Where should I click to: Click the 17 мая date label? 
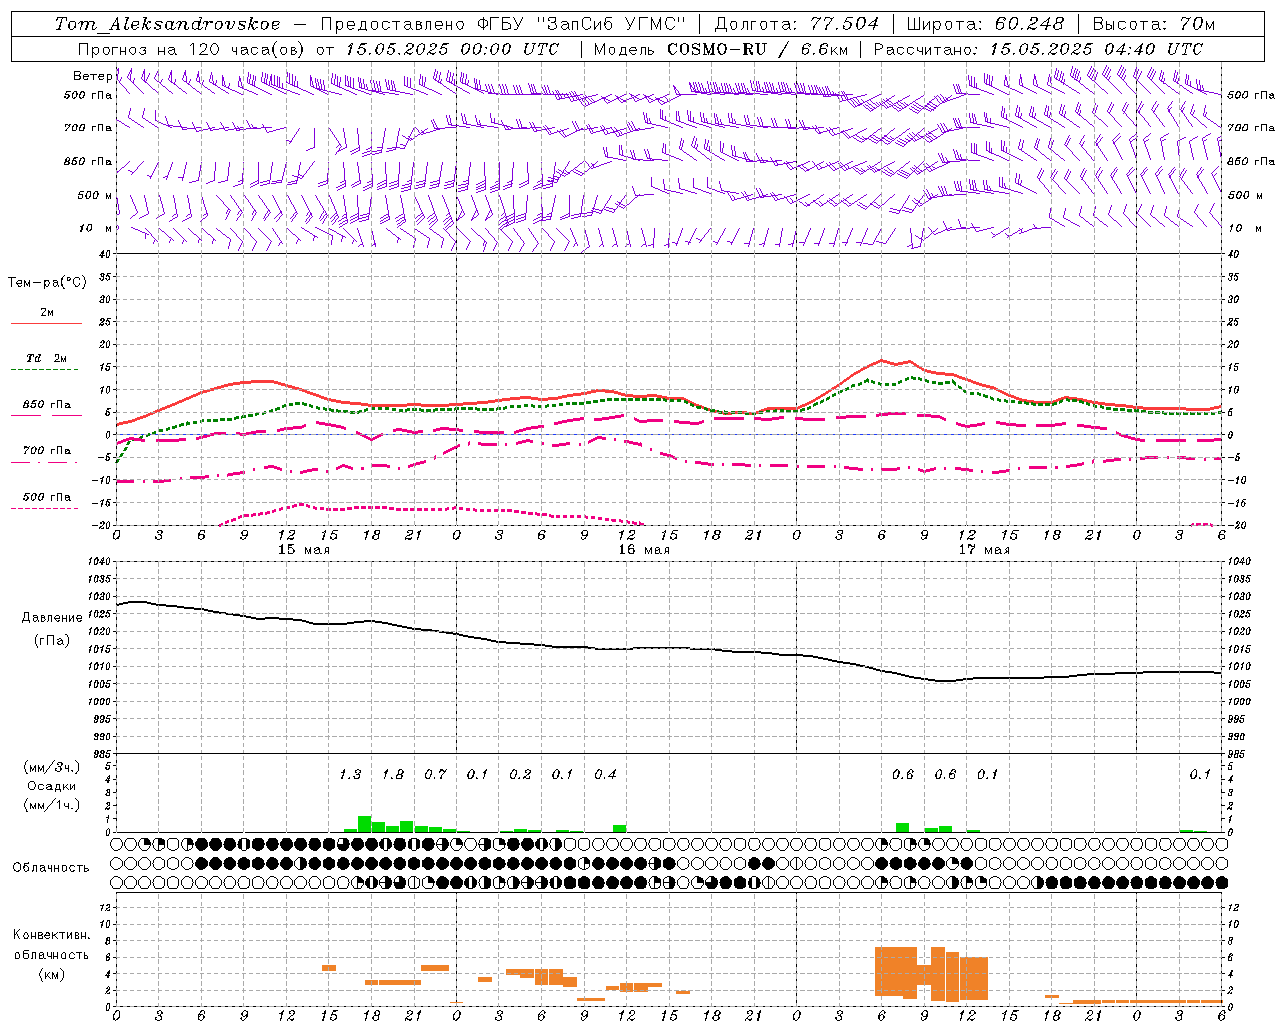click(984, 550)
